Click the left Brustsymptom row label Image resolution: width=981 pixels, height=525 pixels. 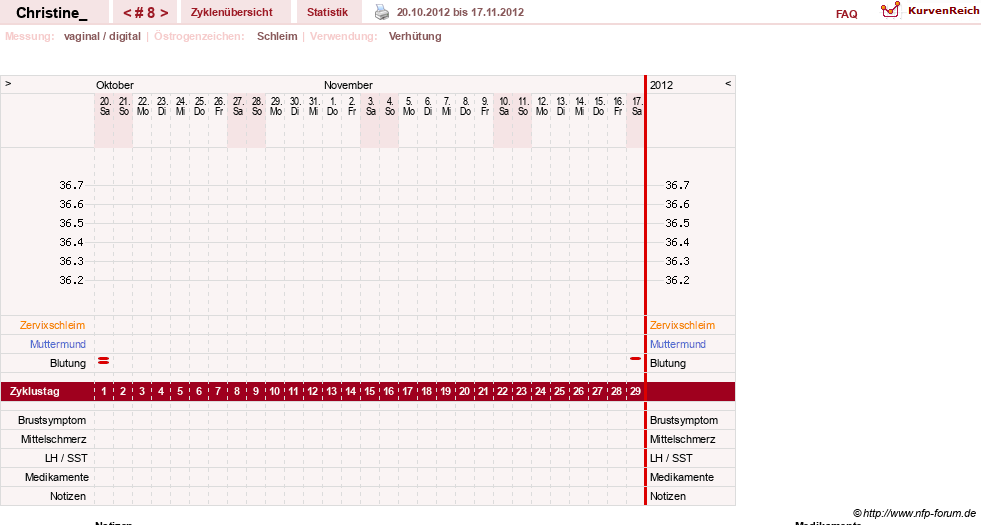pos(52,421)
